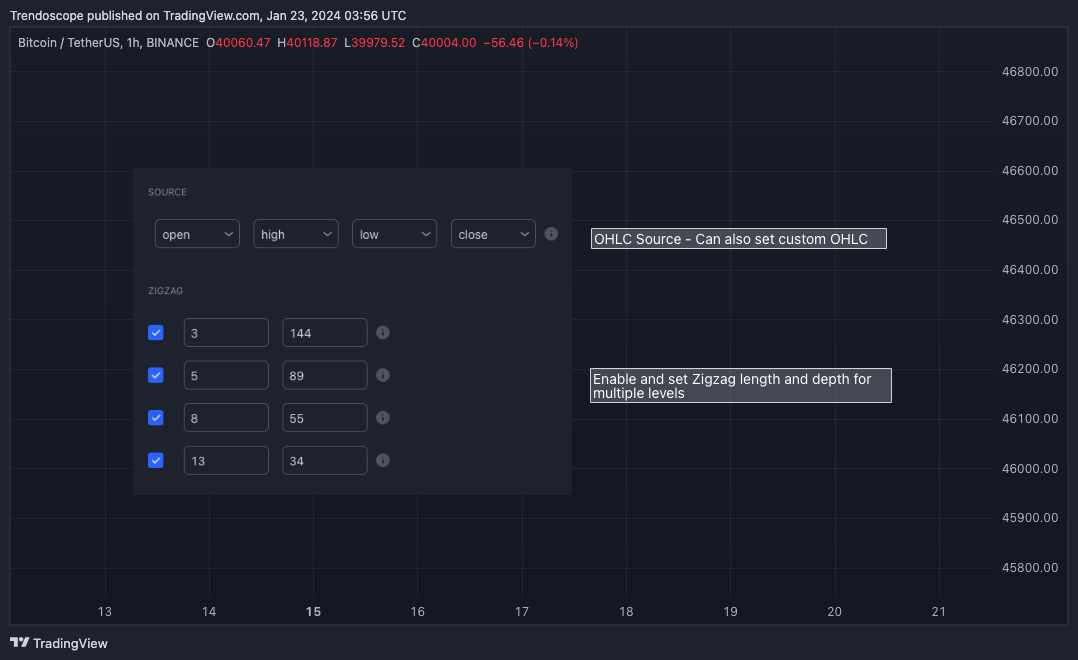1078x660 pixels.
Task: Click the info icon in the 89 depth row
Action: [x=383, y=375]
